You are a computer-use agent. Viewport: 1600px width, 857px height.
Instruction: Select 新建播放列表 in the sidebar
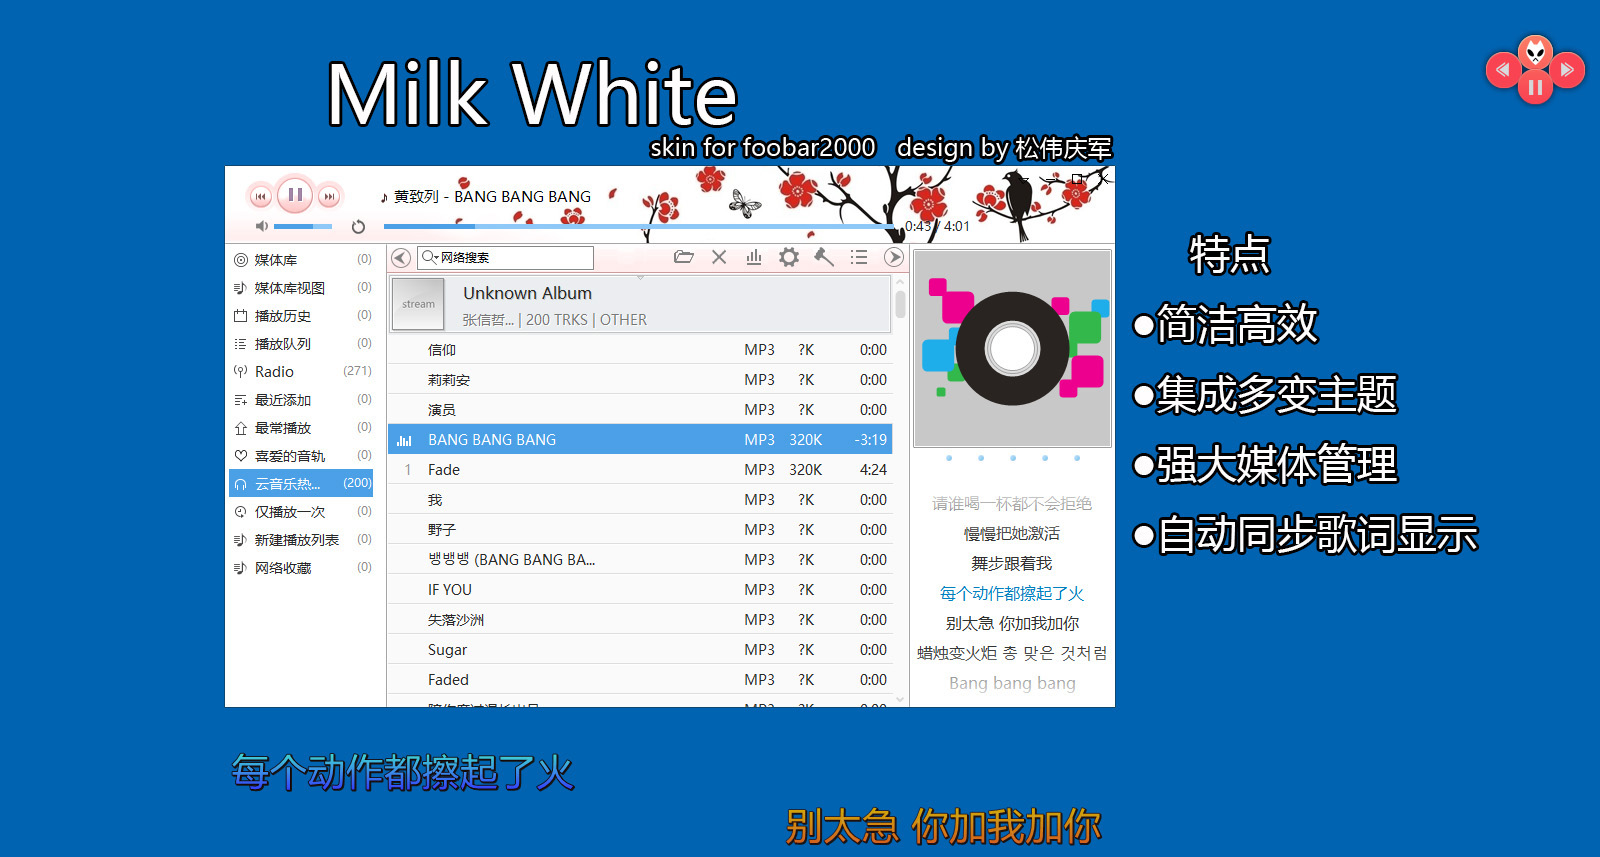(302, 540)
